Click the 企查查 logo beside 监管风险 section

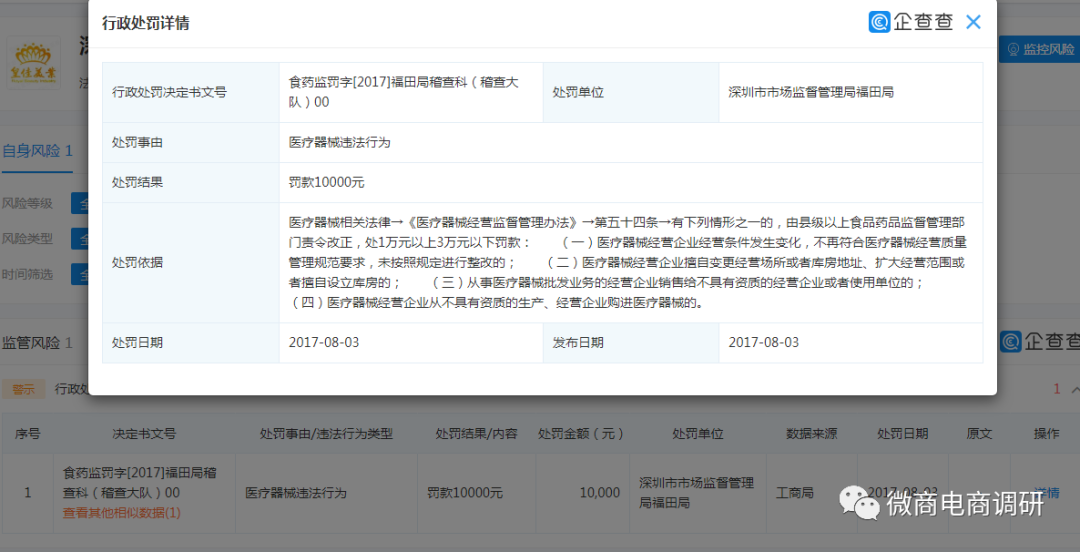coord(1040,342)
